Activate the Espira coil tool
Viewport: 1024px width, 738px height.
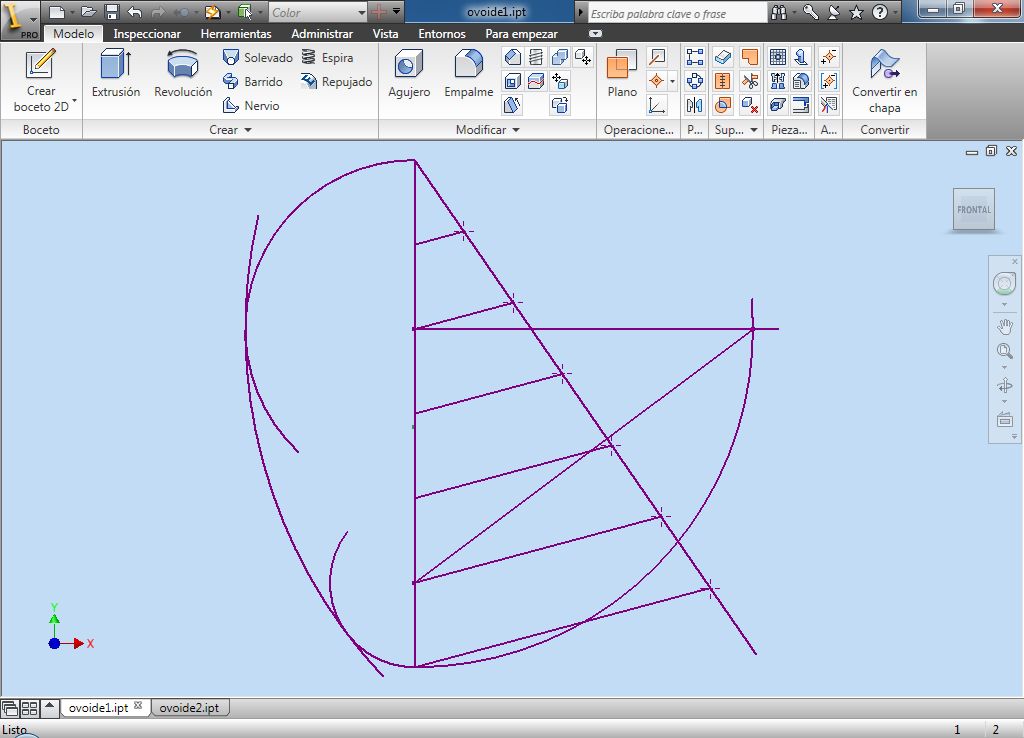(327, 57)
